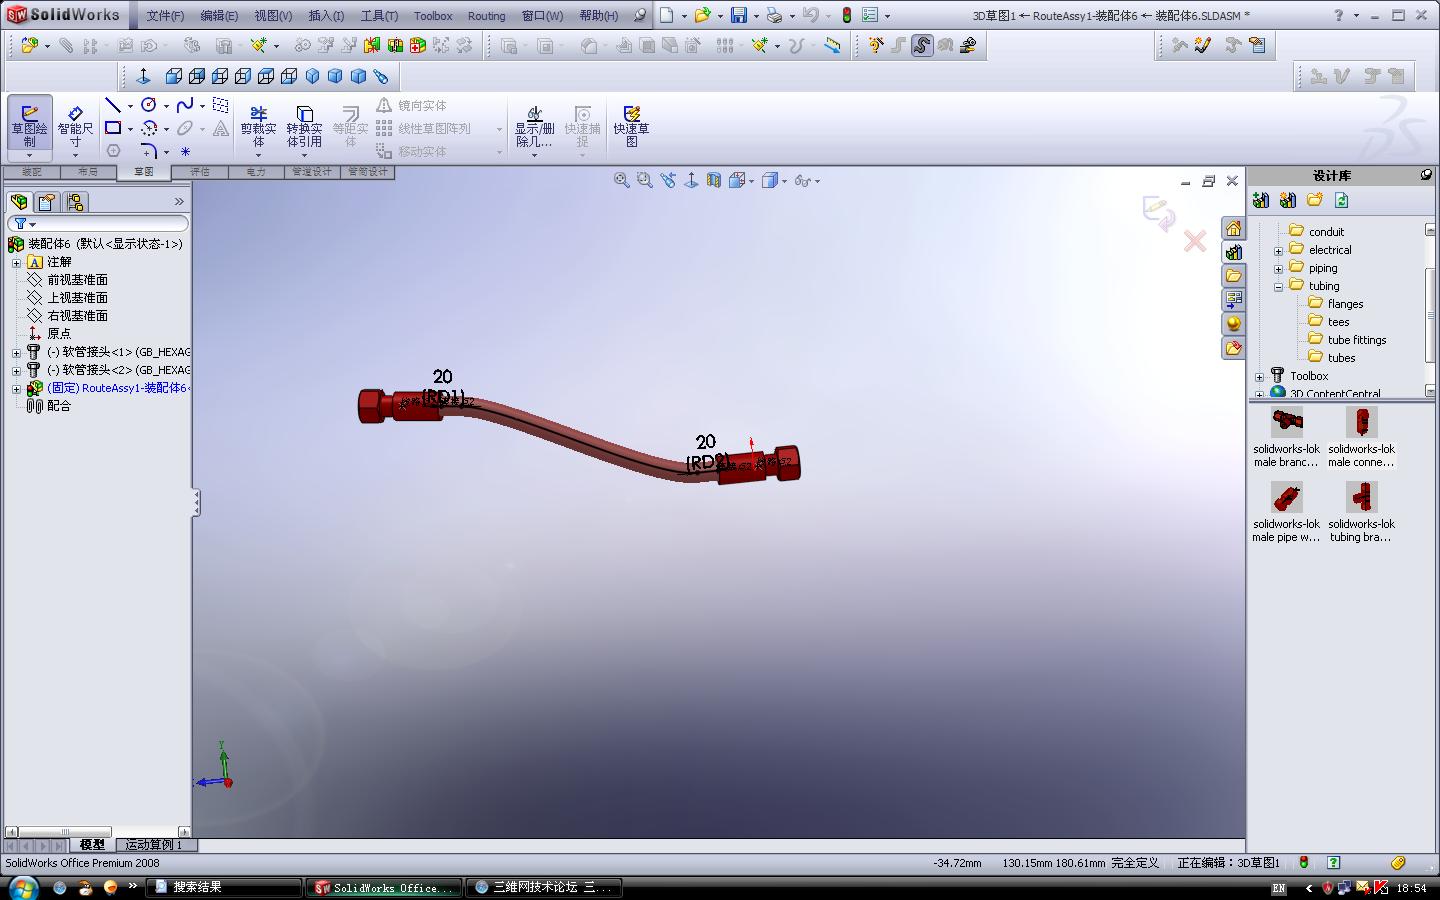Open the File Explorer tab in task pane

click(x=1233, y=276)
